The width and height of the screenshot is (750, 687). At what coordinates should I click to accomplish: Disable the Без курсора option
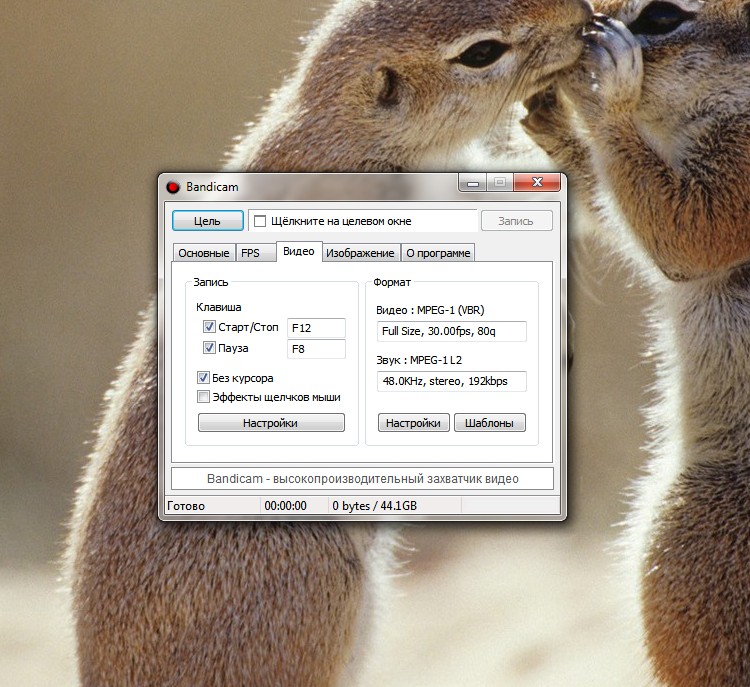point(203,377)
